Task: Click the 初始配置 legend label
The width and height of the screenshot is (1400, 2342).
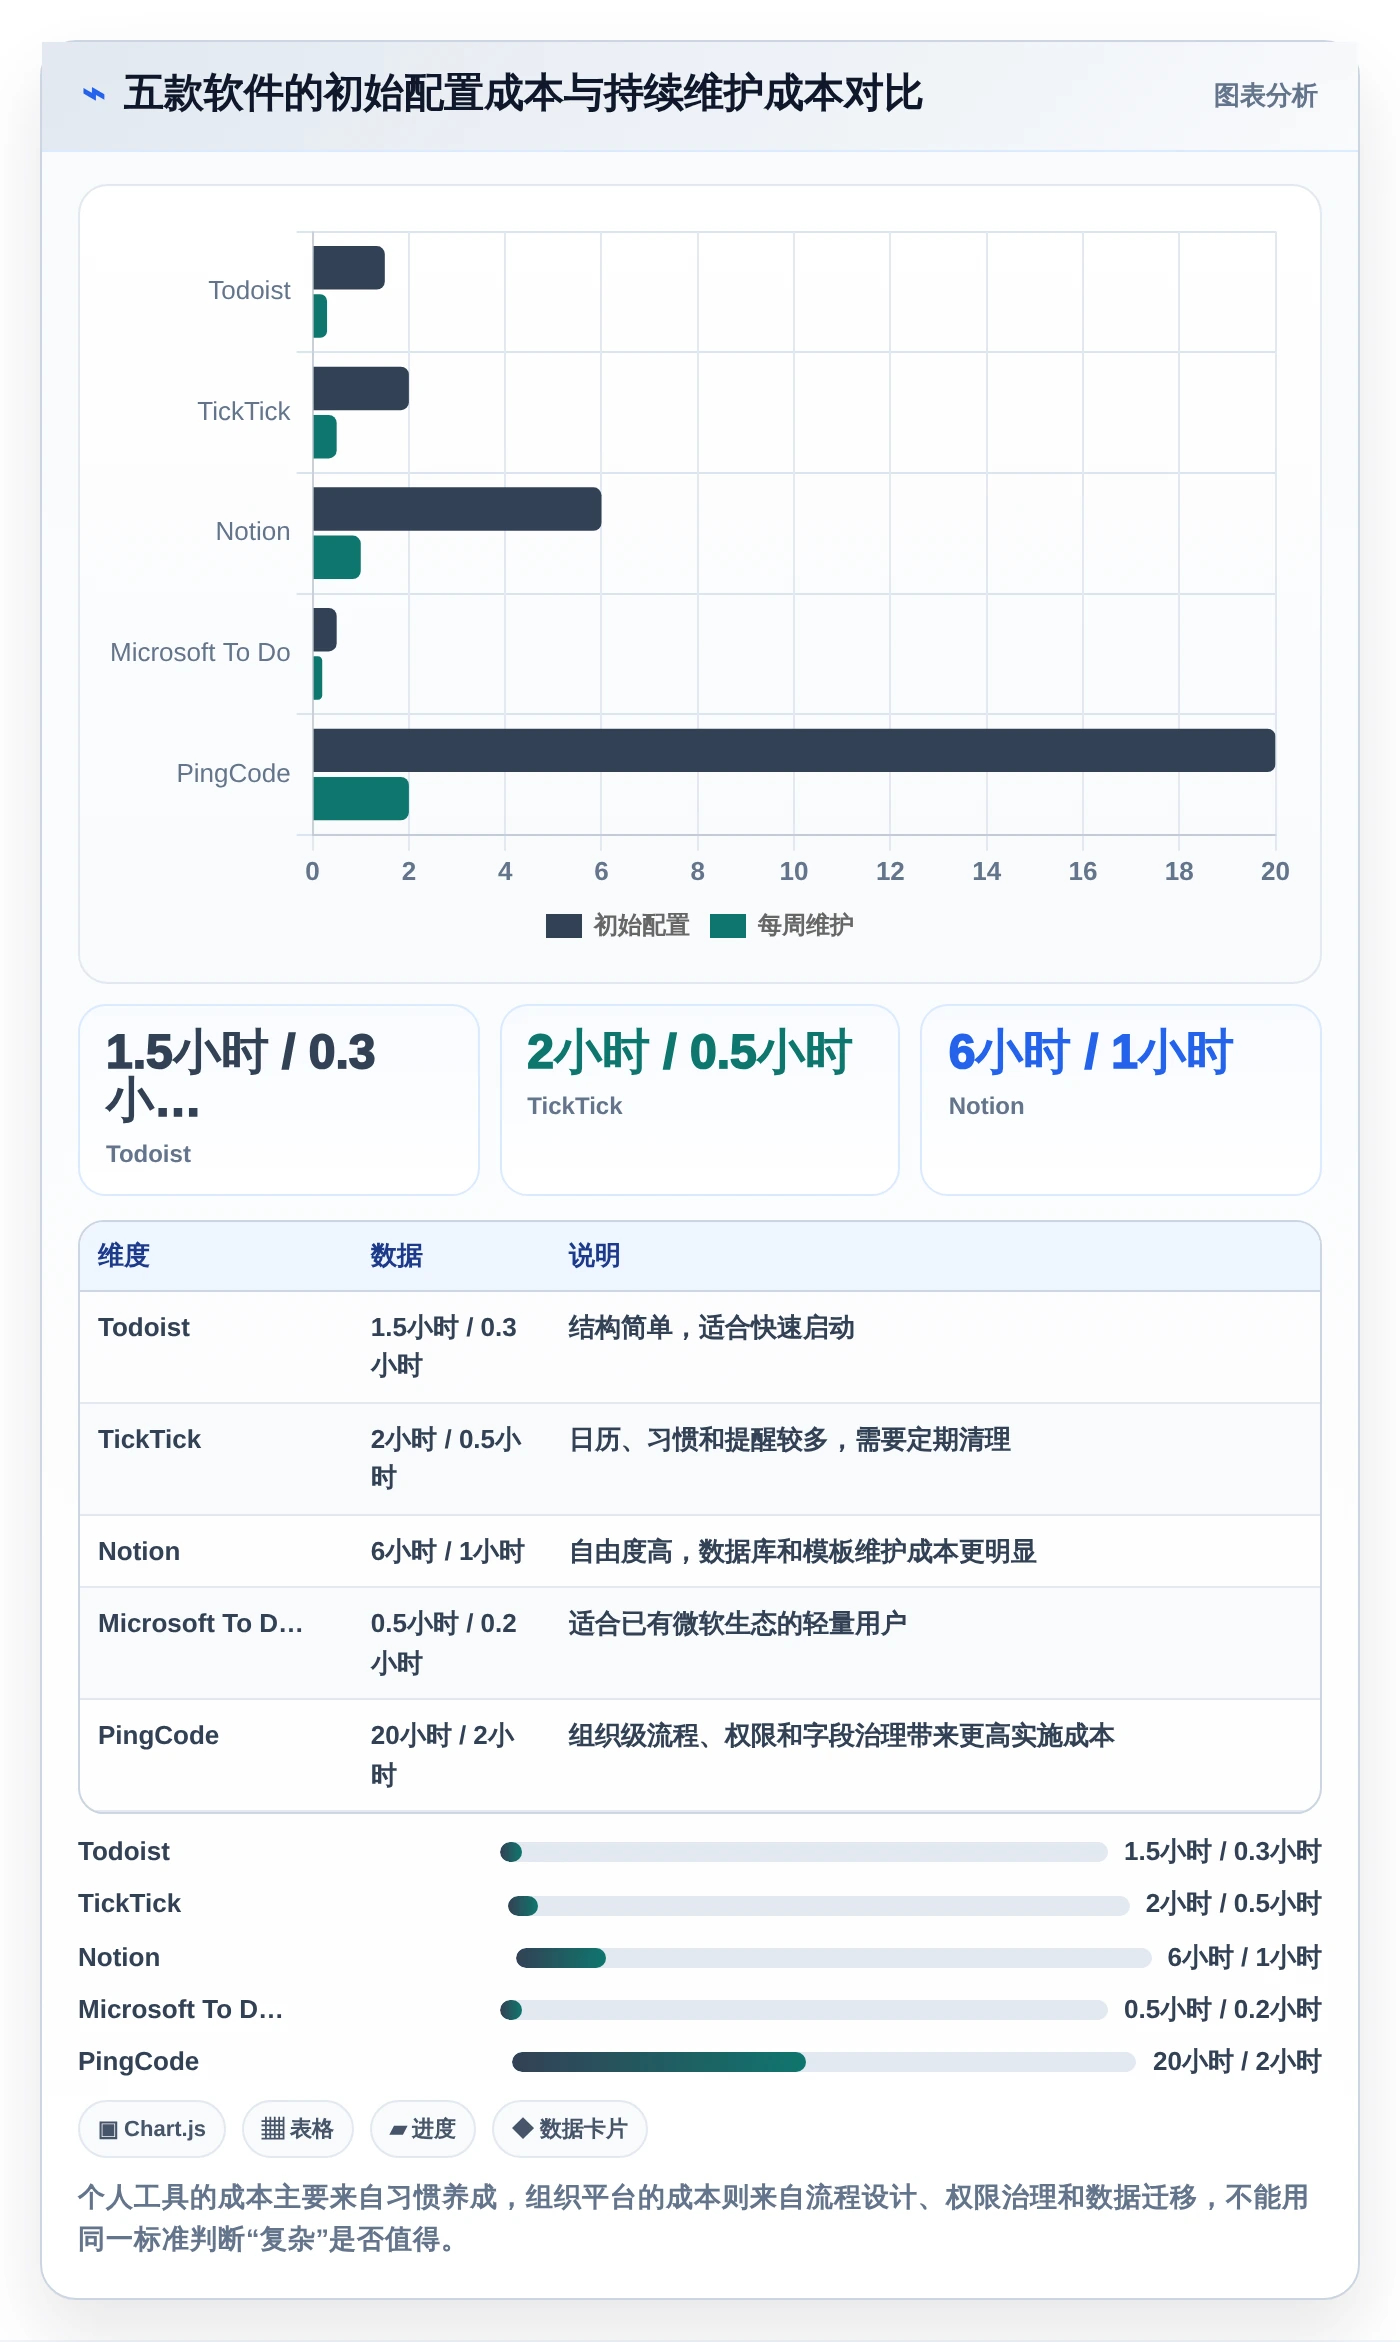Action: pos(642,926)
